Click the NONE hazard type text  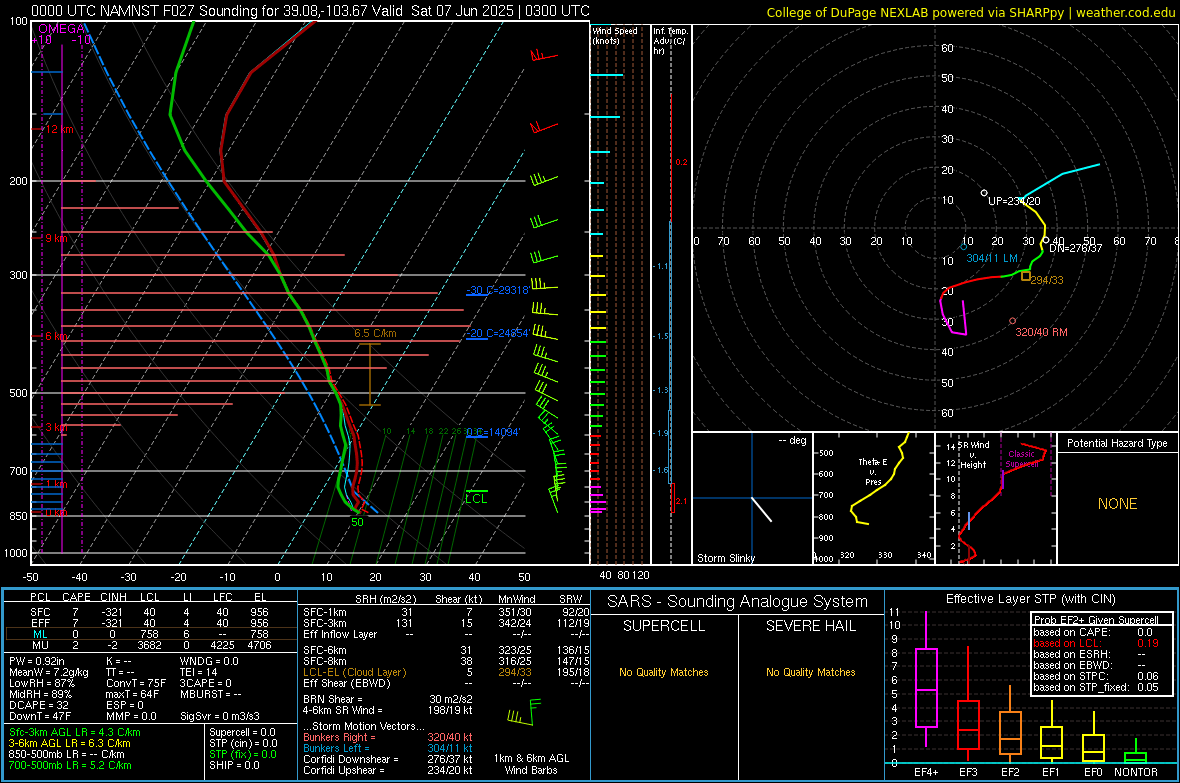tap(1117, 504)
